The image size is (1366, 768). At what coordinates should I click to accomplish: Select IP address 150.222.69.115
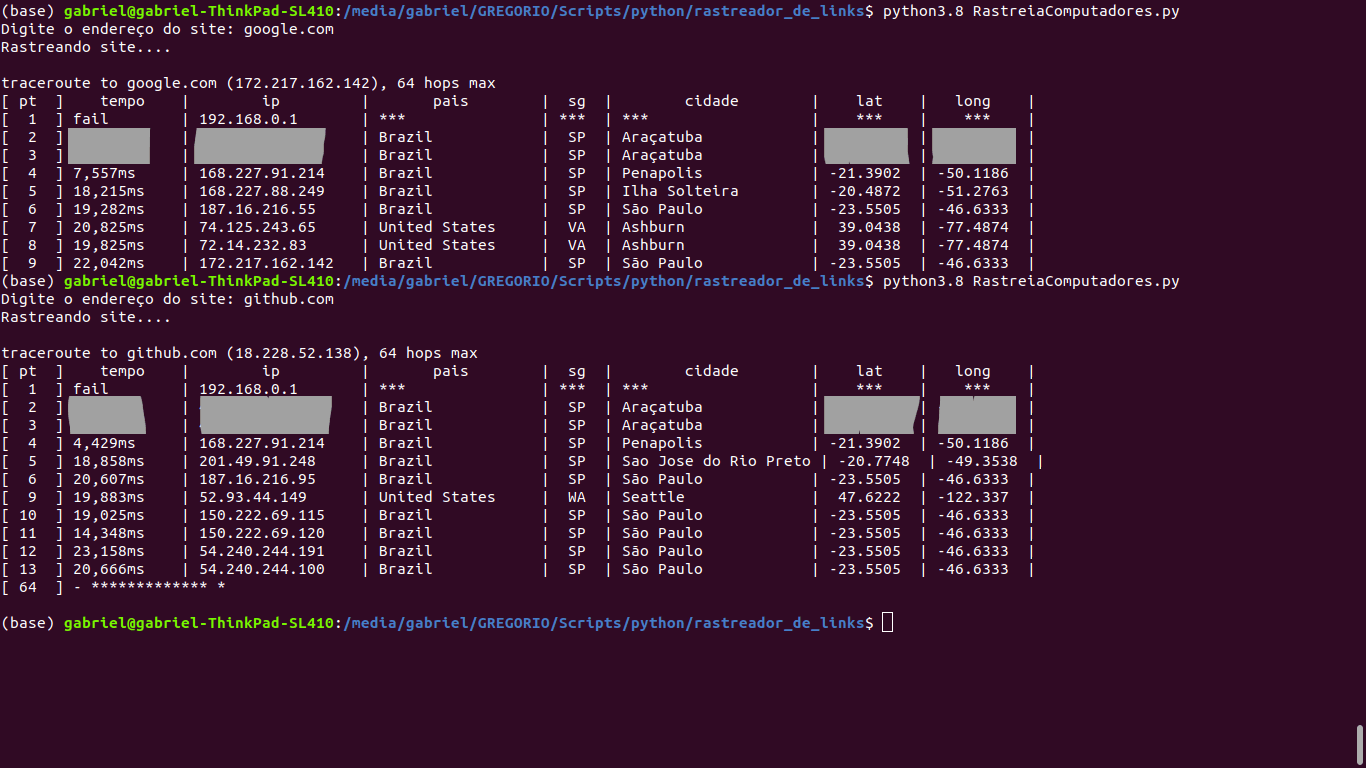pyautogui.click(x=261, y=515)
